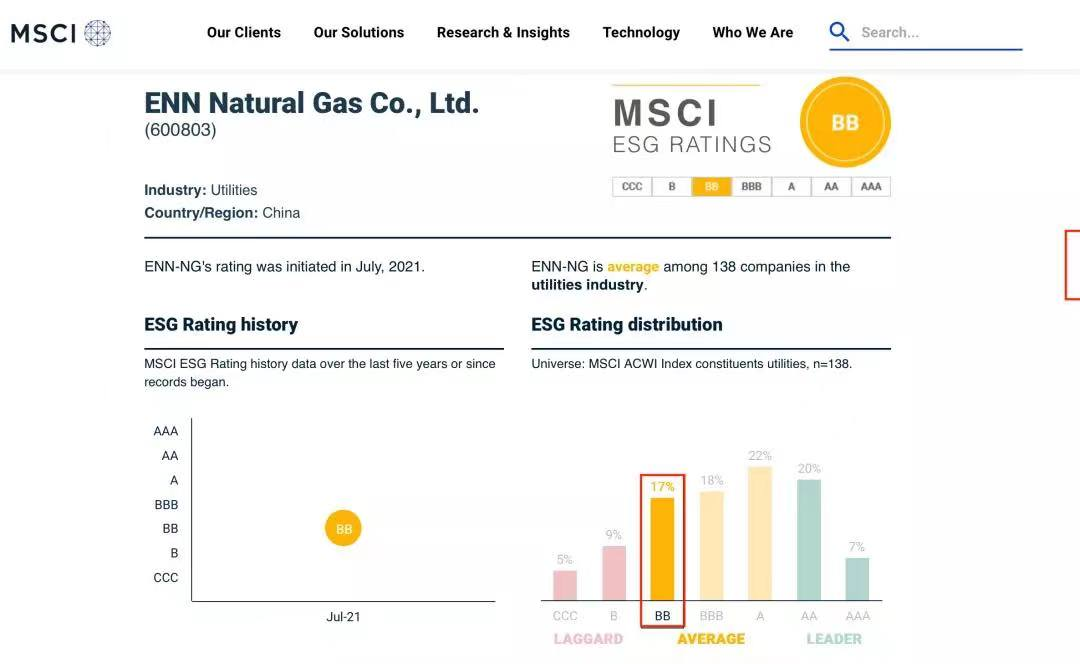Expand the Technology menu
This screenshot has height=664, width=1080.
641,32
